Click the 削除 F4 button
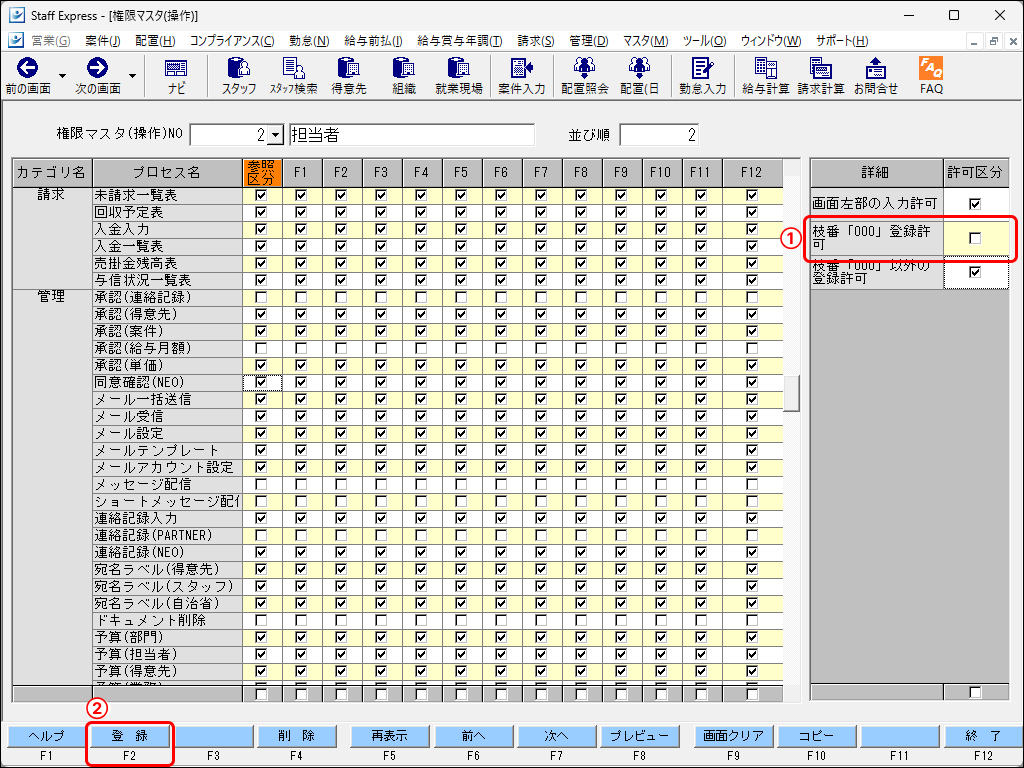This screenshot has width=1024, height=768. pyautogui.click(x=296, y=736)
